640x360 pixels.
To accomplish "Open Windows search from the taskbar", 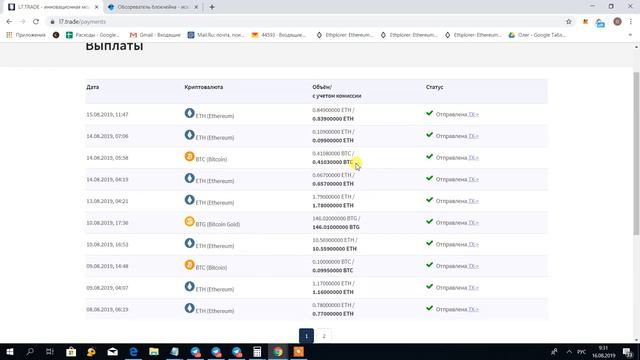I will click(x=30, y=351).
